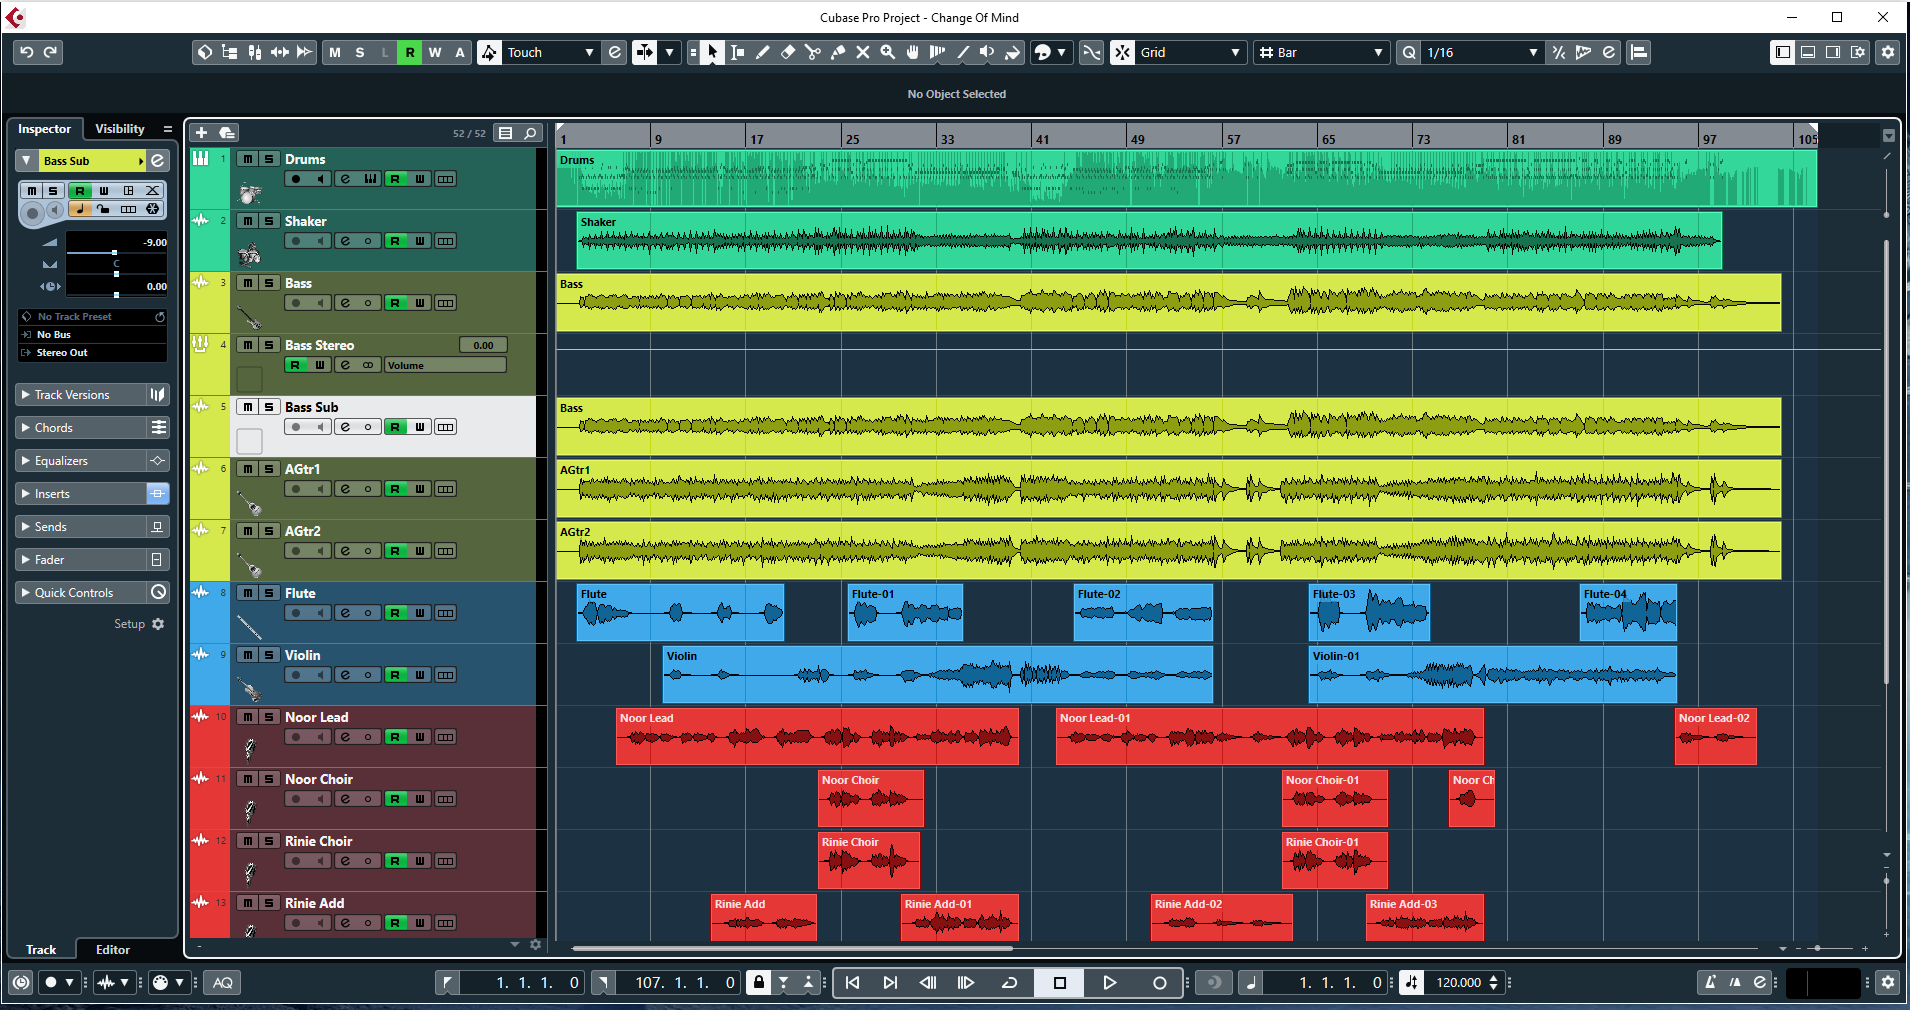Click Go to Left Locator transport button
The height and width of the screenshot is (1010, 1910).
[852, 983]
